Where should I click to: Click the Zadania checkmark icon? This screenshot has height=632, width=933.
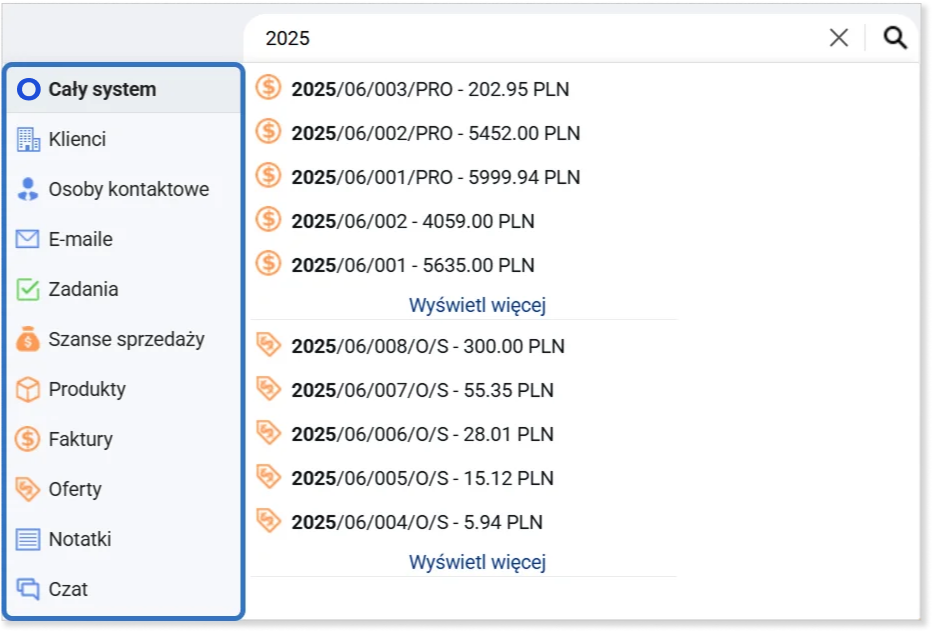pyautogui.click(x=28, y=289)
